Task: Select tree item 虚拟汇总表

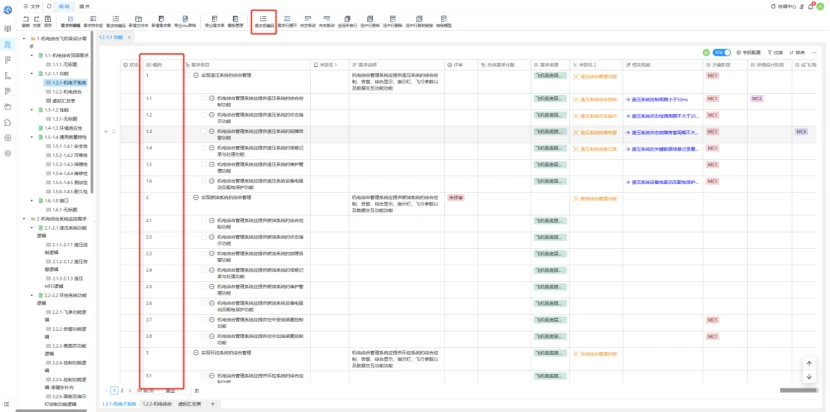Action: point(64,101)
